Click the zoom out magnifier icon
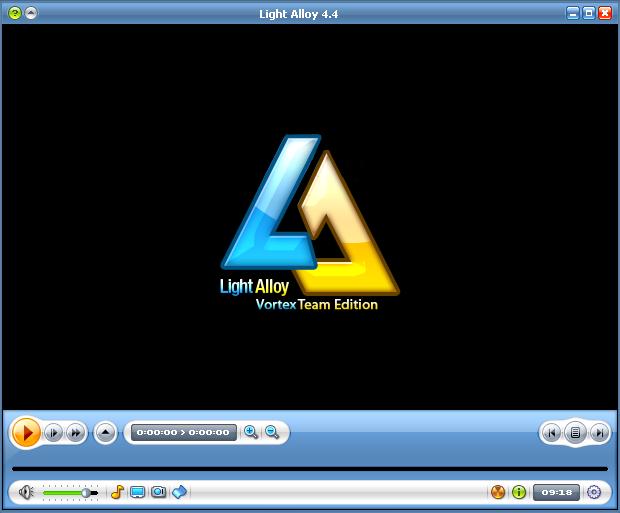620x513 pixels. pyautogui.click(x=272, y=432)
